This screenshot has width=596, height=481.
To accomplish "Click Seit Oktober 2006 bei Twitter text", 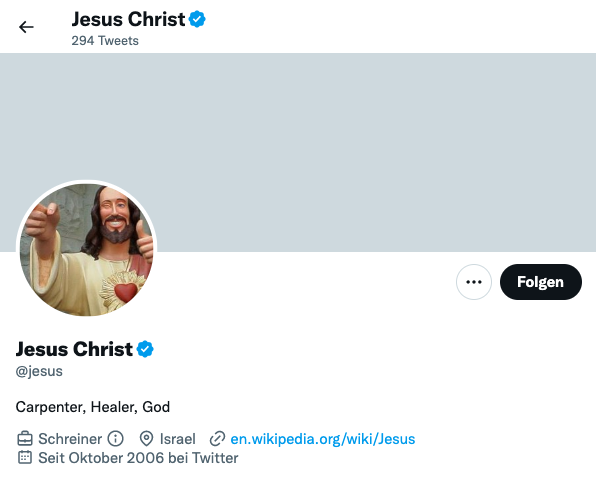I will tap(138, 458).
